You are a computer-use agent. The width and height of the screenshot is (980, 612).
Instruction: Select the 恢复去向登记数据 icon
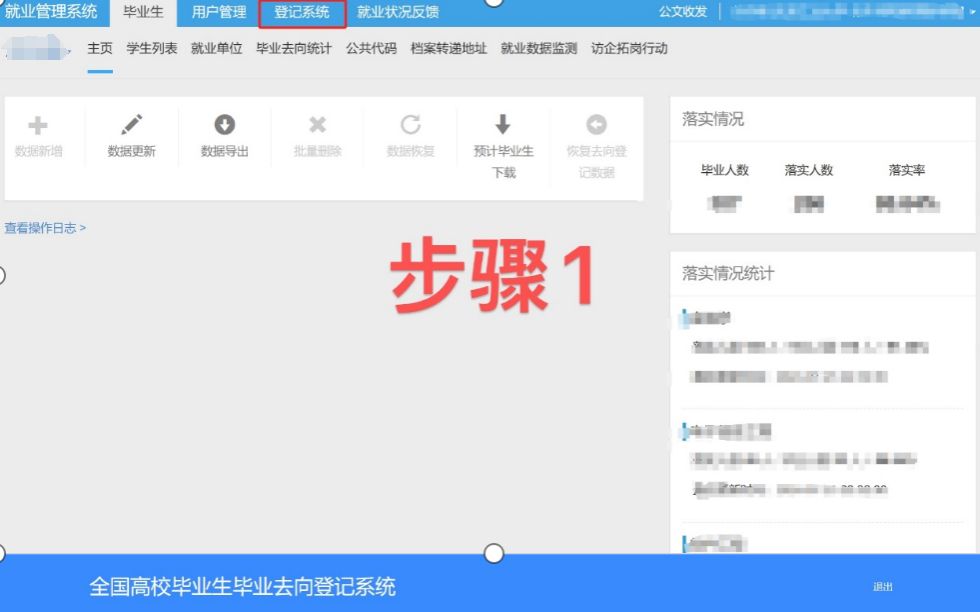click(x=596, y=128)
